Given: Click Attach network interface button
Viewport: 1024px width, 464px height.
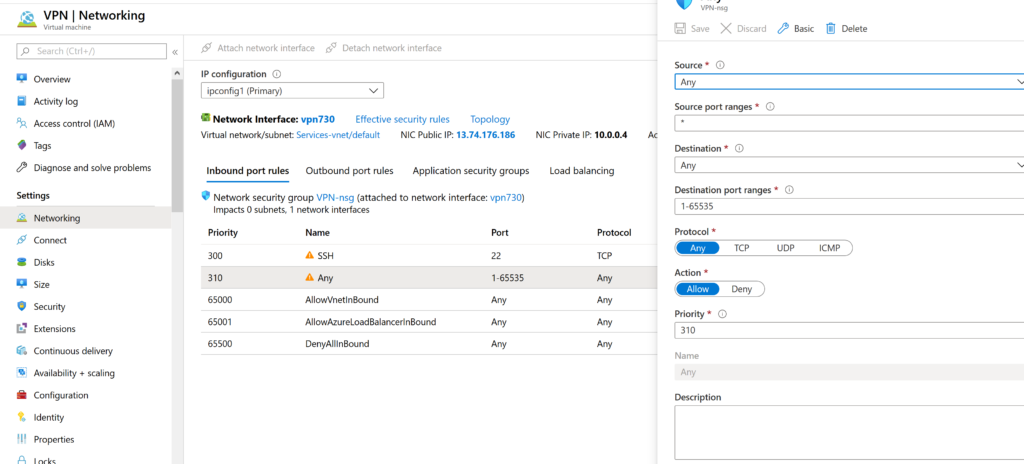Looking at the screenshot, I should tap(258, 48).
